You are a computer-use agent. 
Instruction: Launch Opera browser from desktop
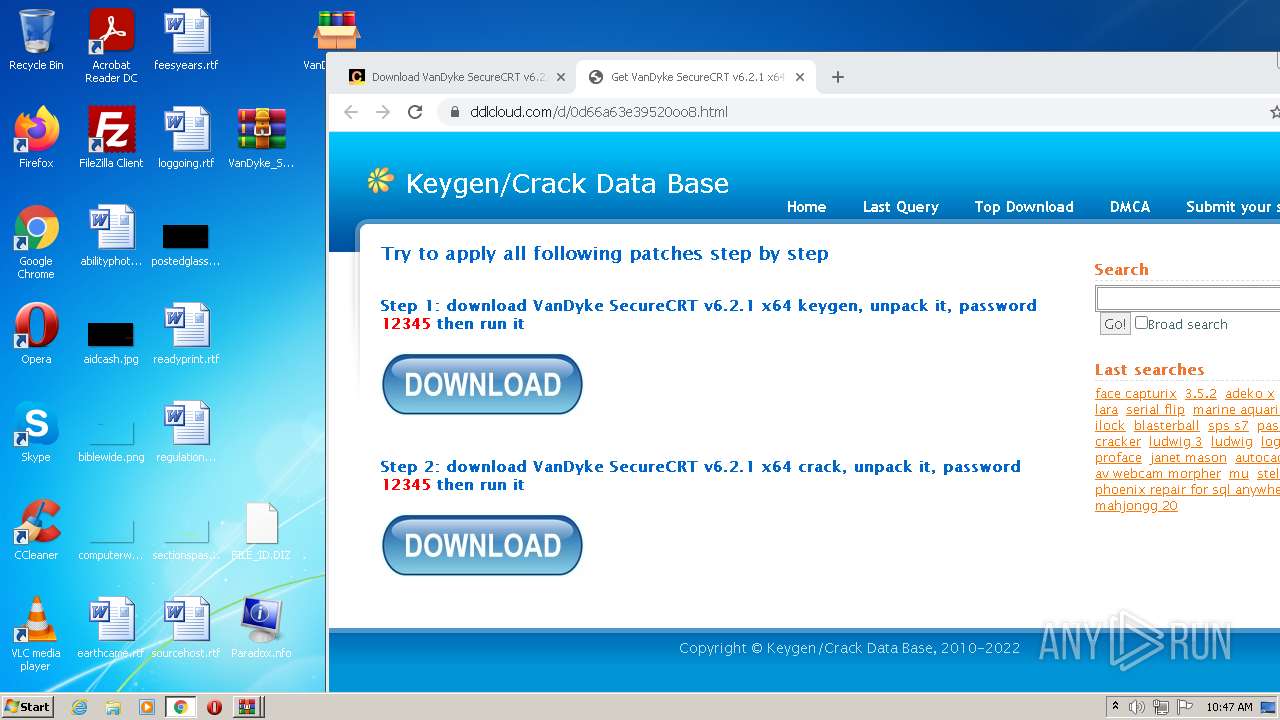click(36, 334)
